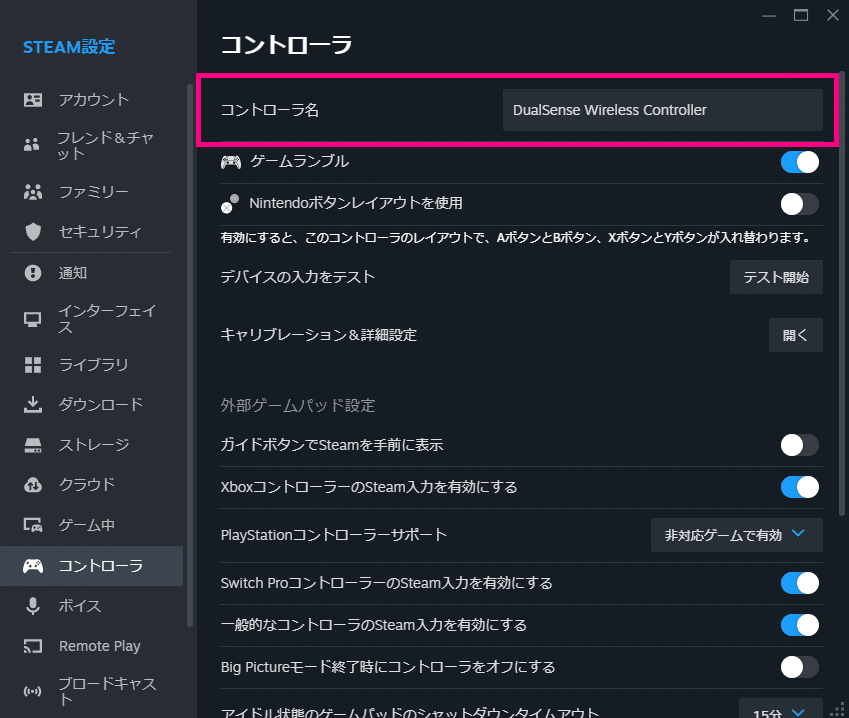
Task: Open PlayStationコントローラーサポート dropdown
Action: pyautogui.click(x=736, y=535)
